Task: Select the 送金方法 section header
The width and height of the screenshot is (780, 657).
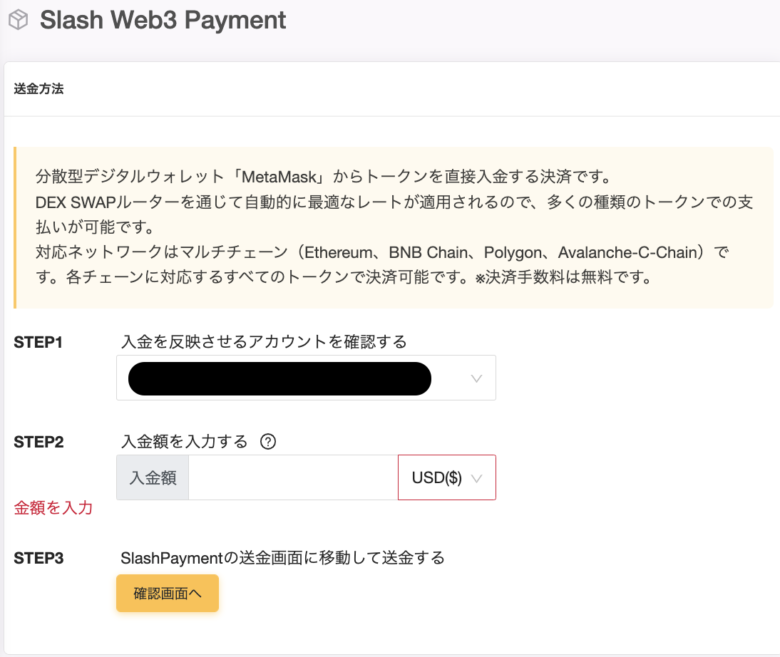Action: point(39,89)
